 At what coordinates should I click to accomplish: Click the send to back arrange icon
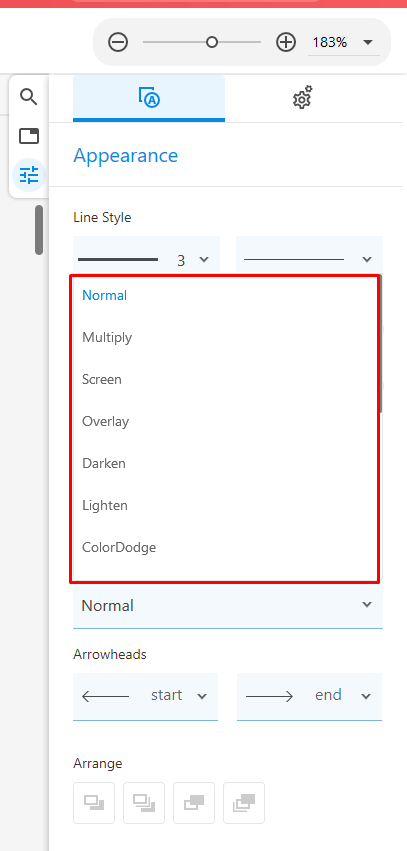[x=244, y=803]
